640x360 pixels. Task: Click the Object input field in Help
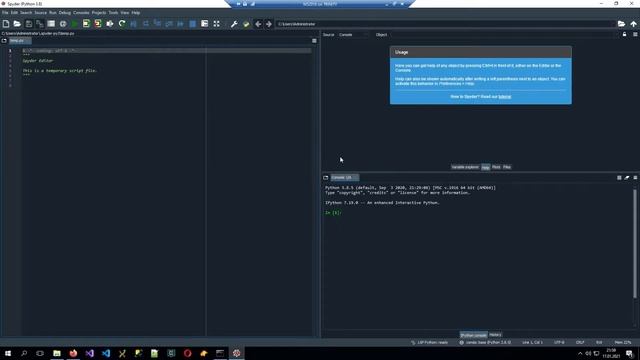pos(504,35)
